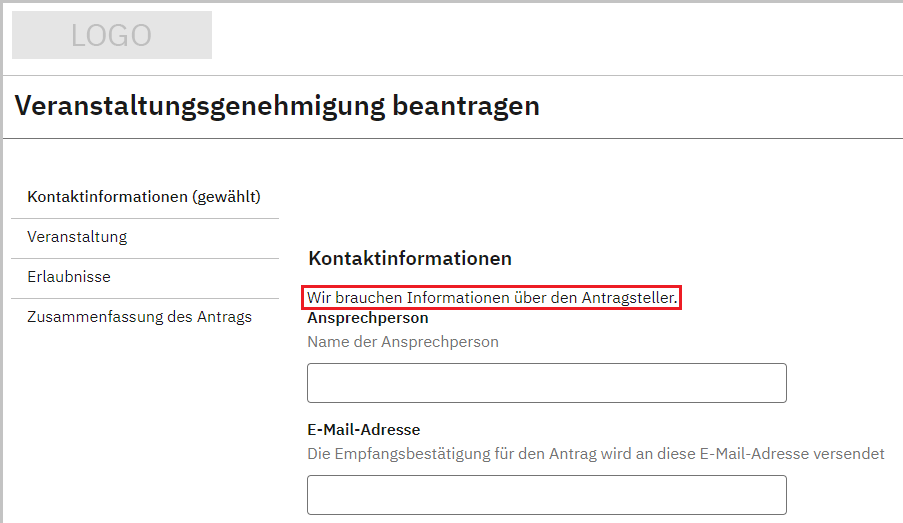Click the E-Mail-Adresse field label
Screen dimensions: 903x523
(363, 430)
